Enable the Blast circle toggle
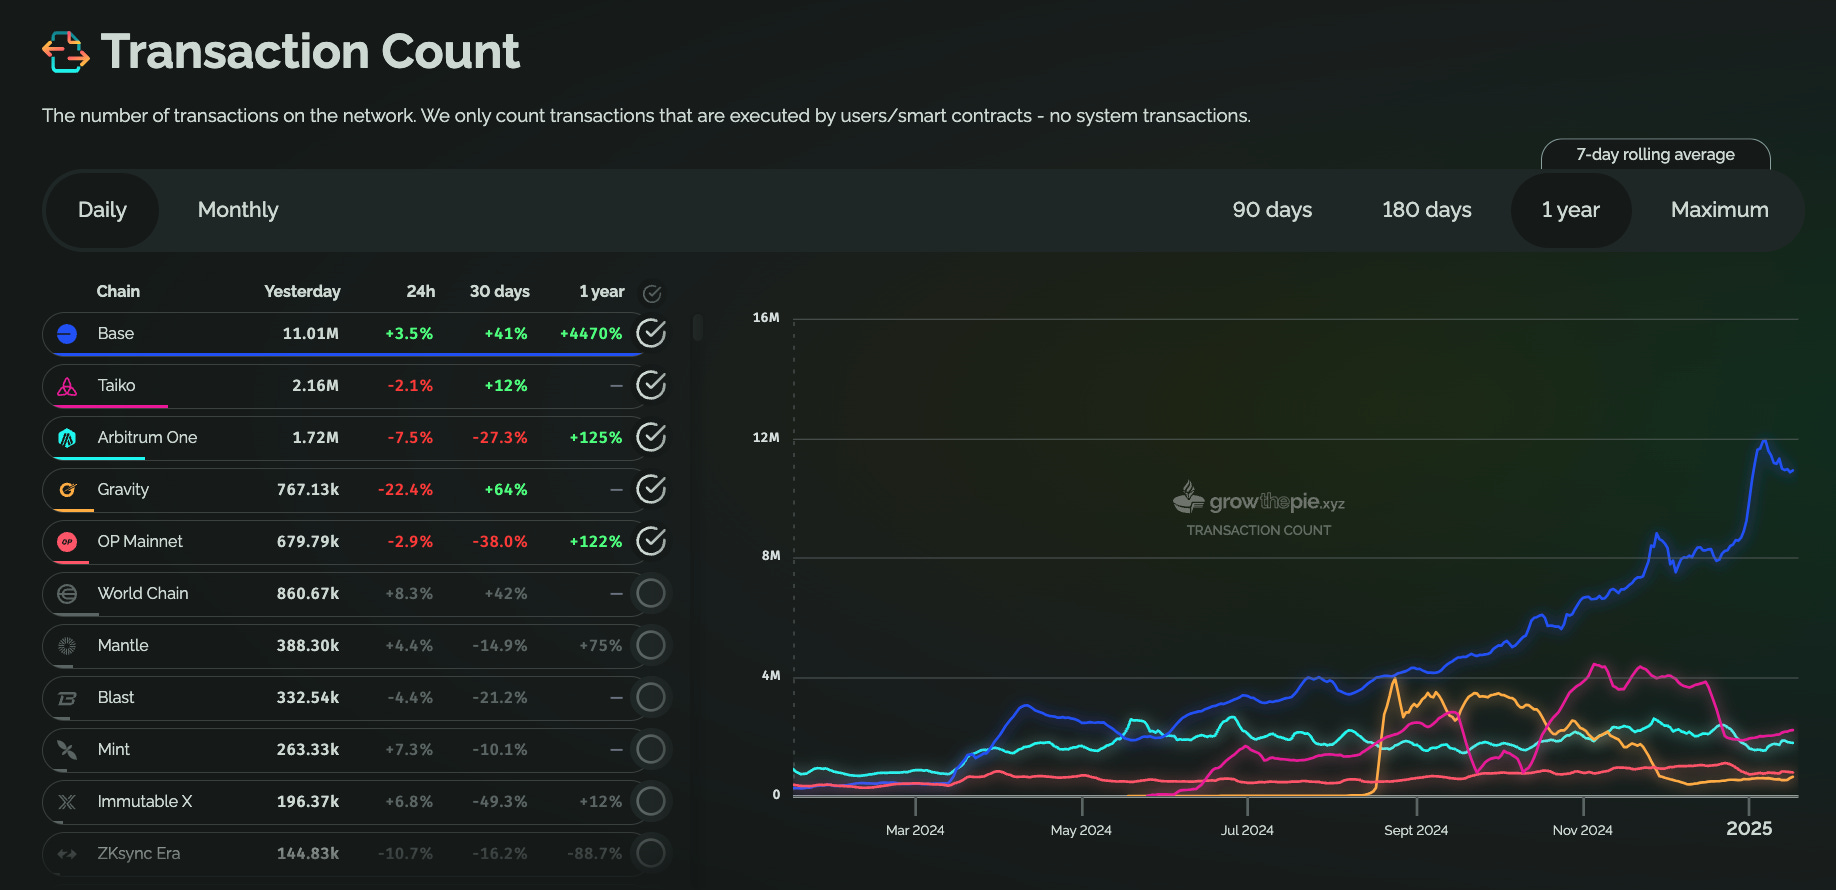Image resolution: width=1836 pixels, height=890 pixels. tap(651, 697)
